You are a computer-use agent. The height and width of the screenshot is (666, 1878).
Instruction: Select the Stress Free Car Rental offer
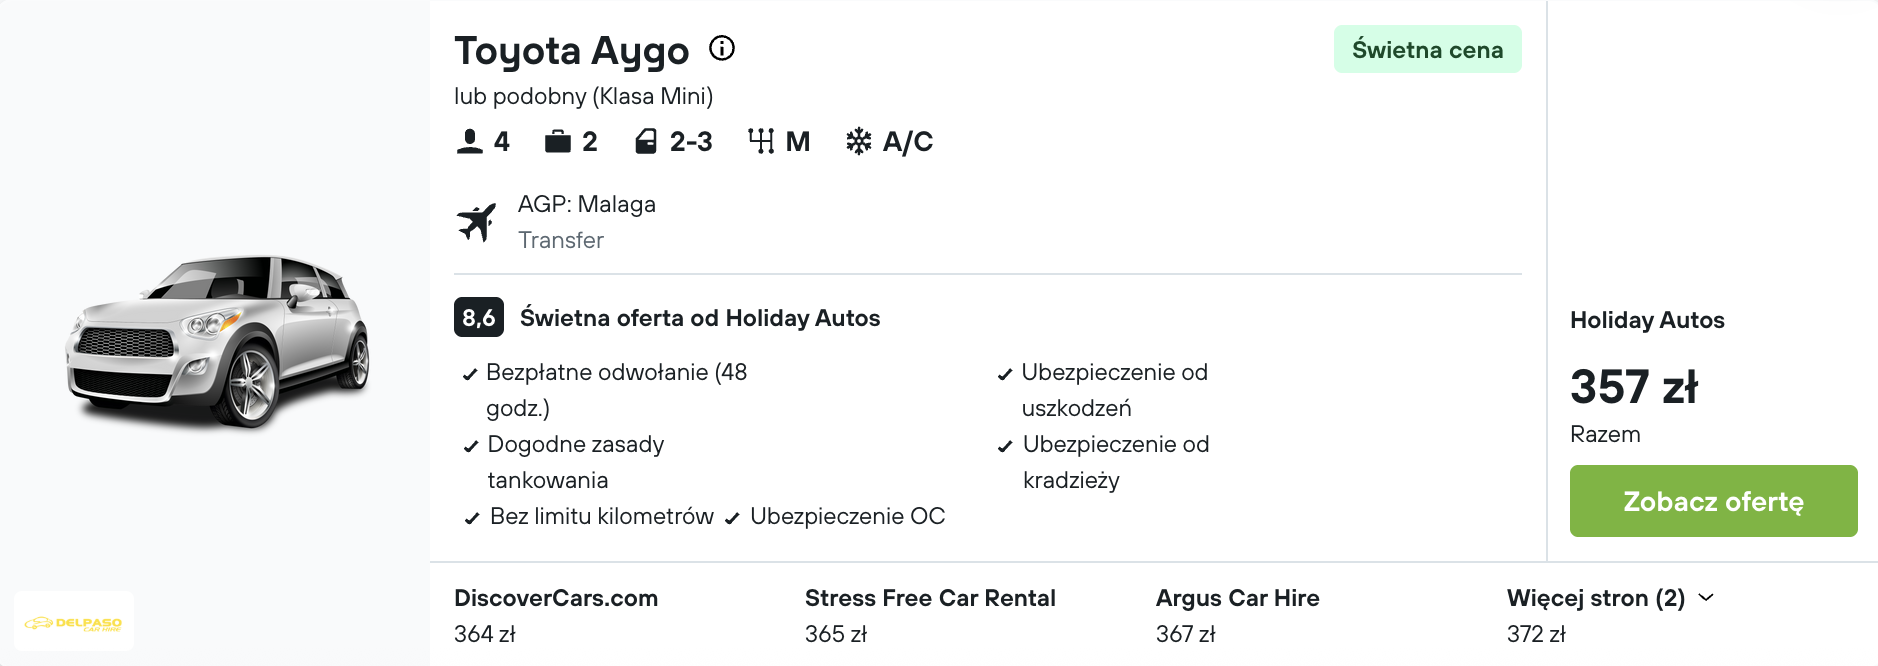pos(930,615)
